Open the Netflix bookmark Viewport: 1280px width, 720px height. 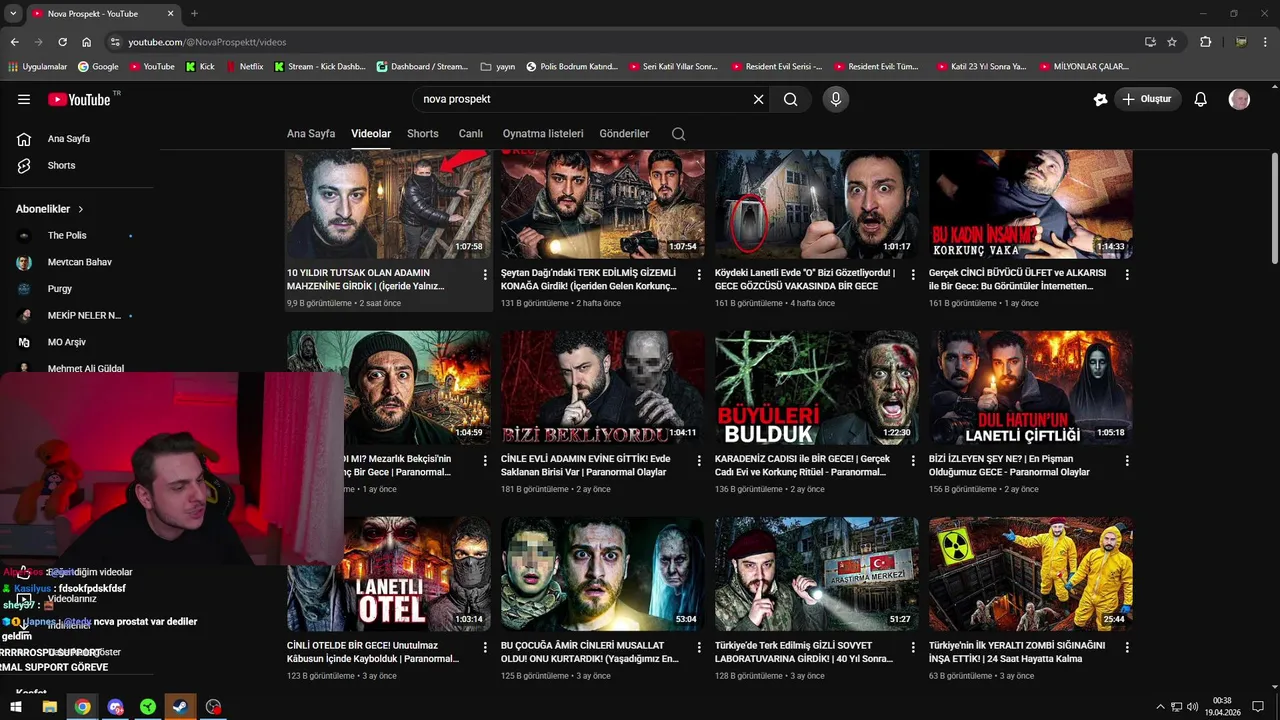(x=244, y=67)
